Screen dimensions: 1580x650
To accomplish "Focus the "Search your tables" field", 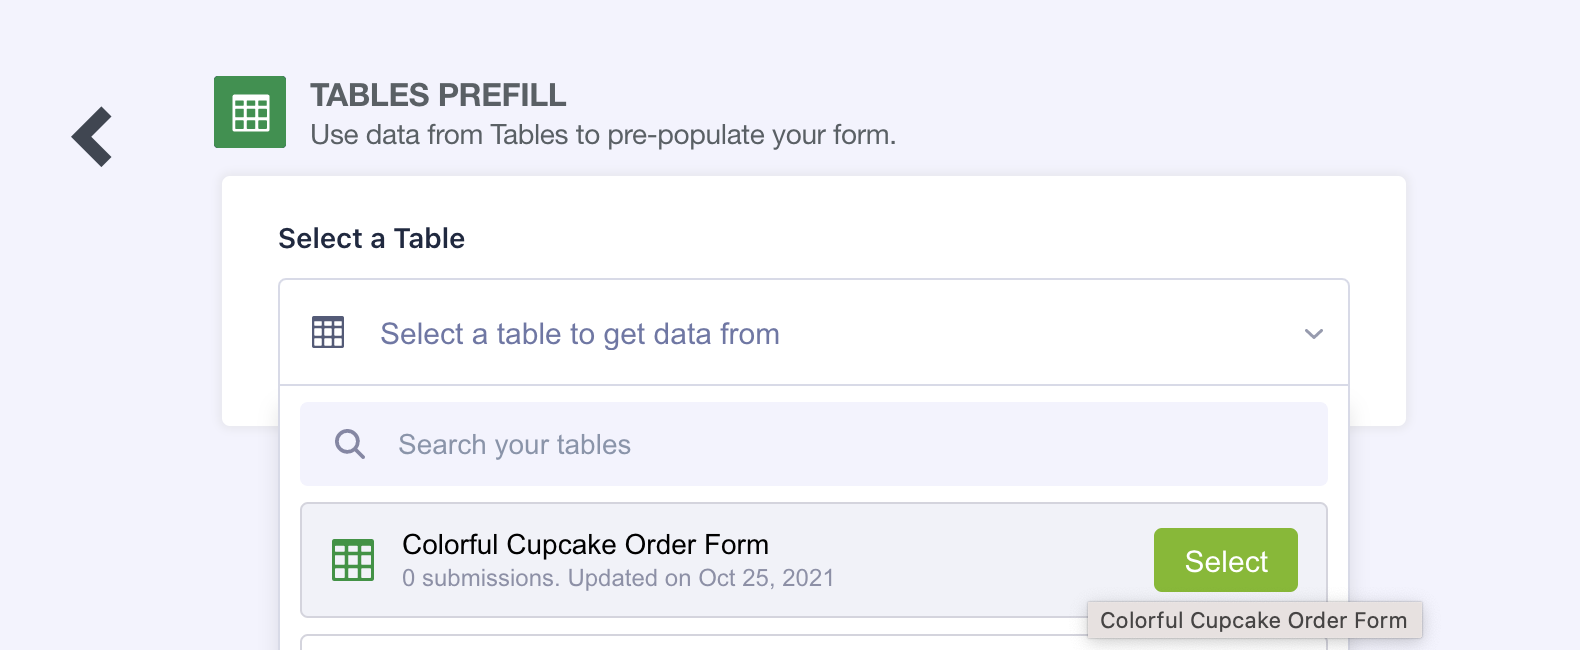I will click(800, 444).
